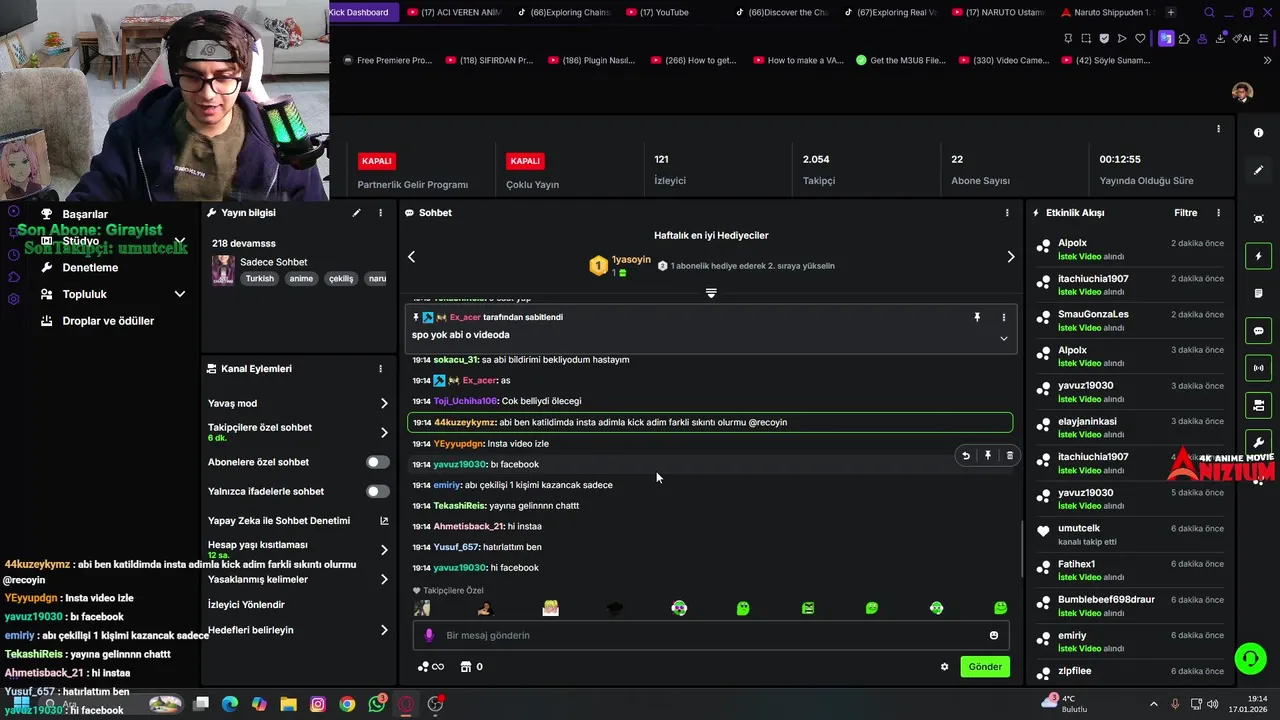Image resolution: width=1280 pixels, height=720 pixels.
Task: Delete the hovered yavuz19030 chat message
Action: [x=1009, y=456]
